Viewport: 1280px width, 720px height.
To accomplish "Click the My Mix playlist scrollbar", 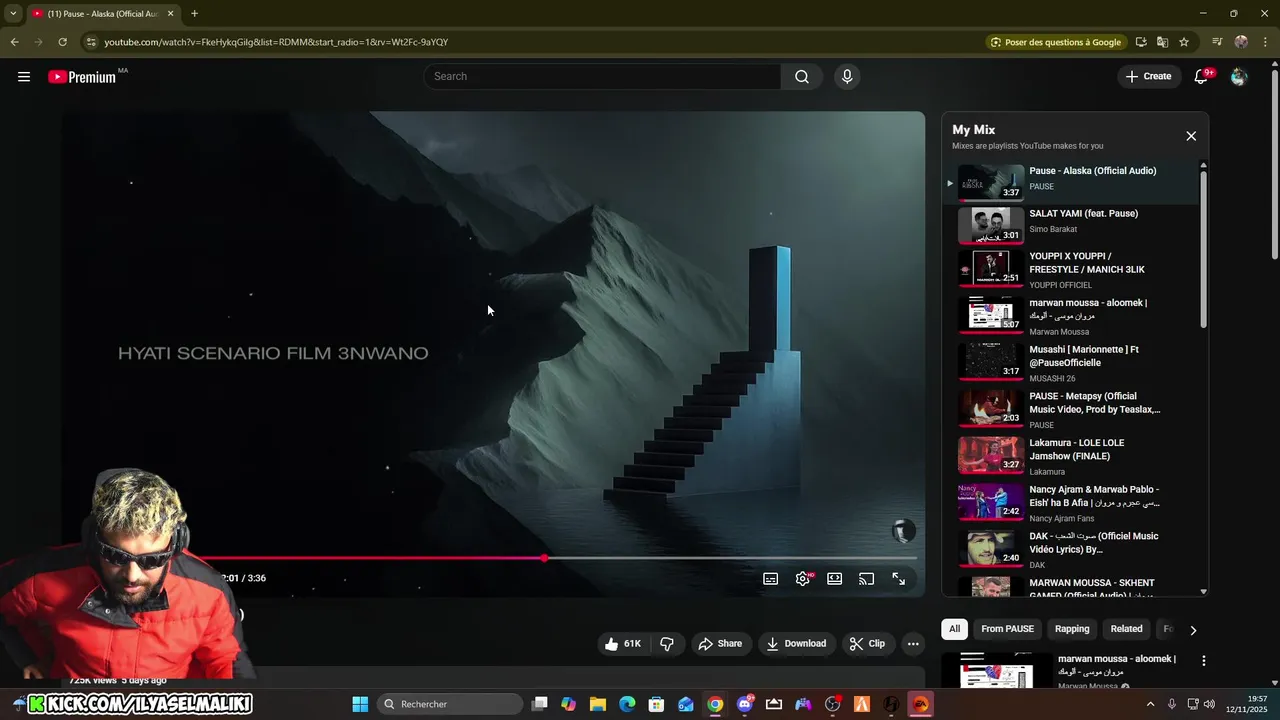I will [x=1203, y=248].
